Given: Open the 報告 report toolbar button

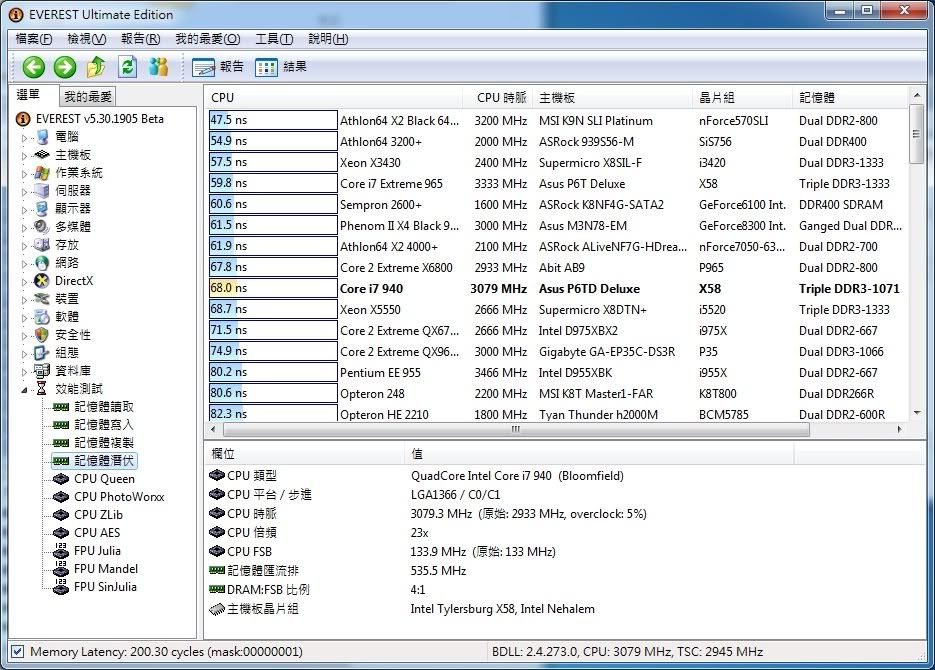Looking at the screenshot, I should (x=218, y=67).
